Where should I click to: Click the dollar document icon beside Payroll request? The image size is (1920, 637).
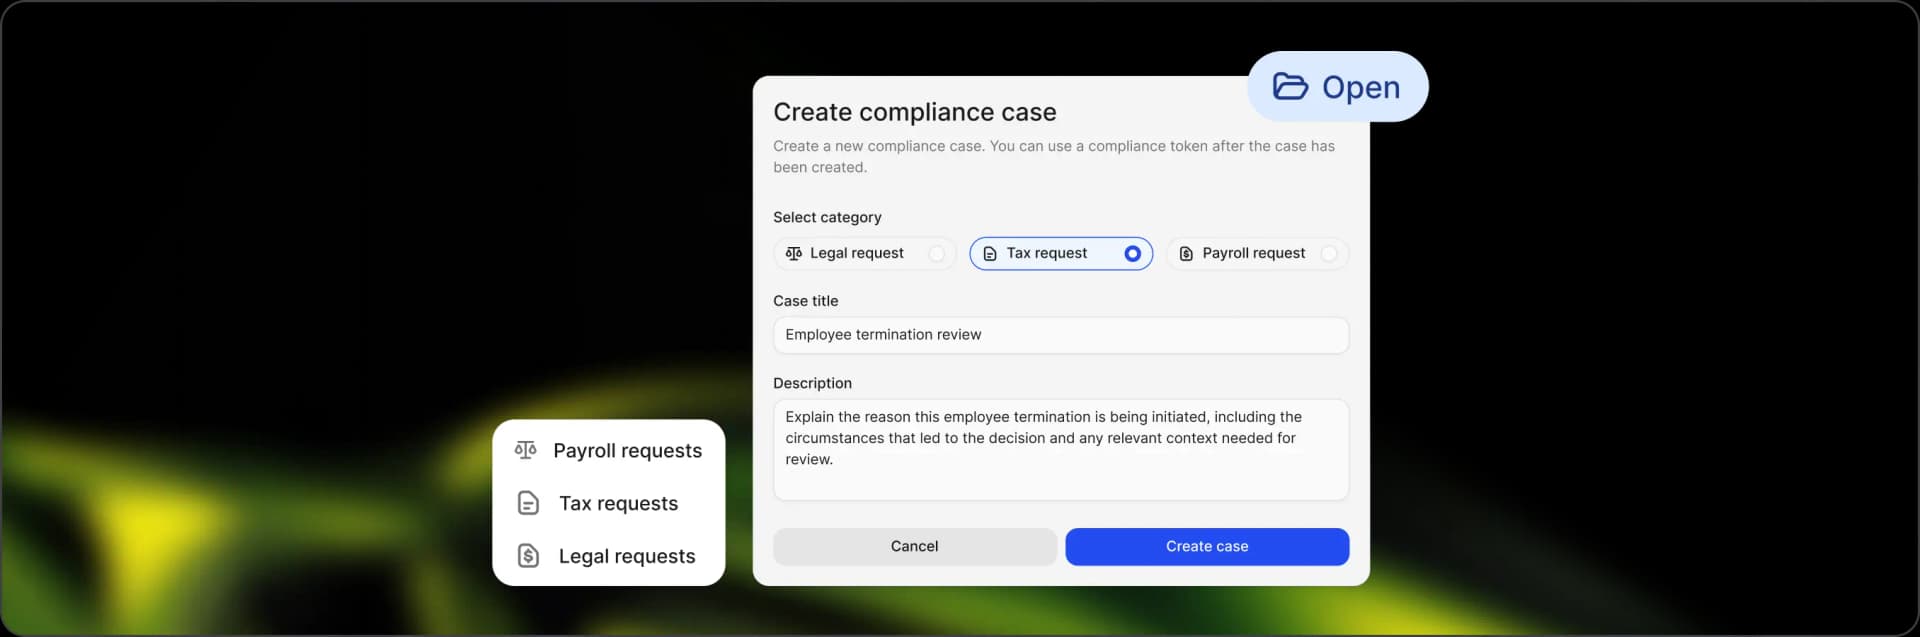pos(1185,254)
